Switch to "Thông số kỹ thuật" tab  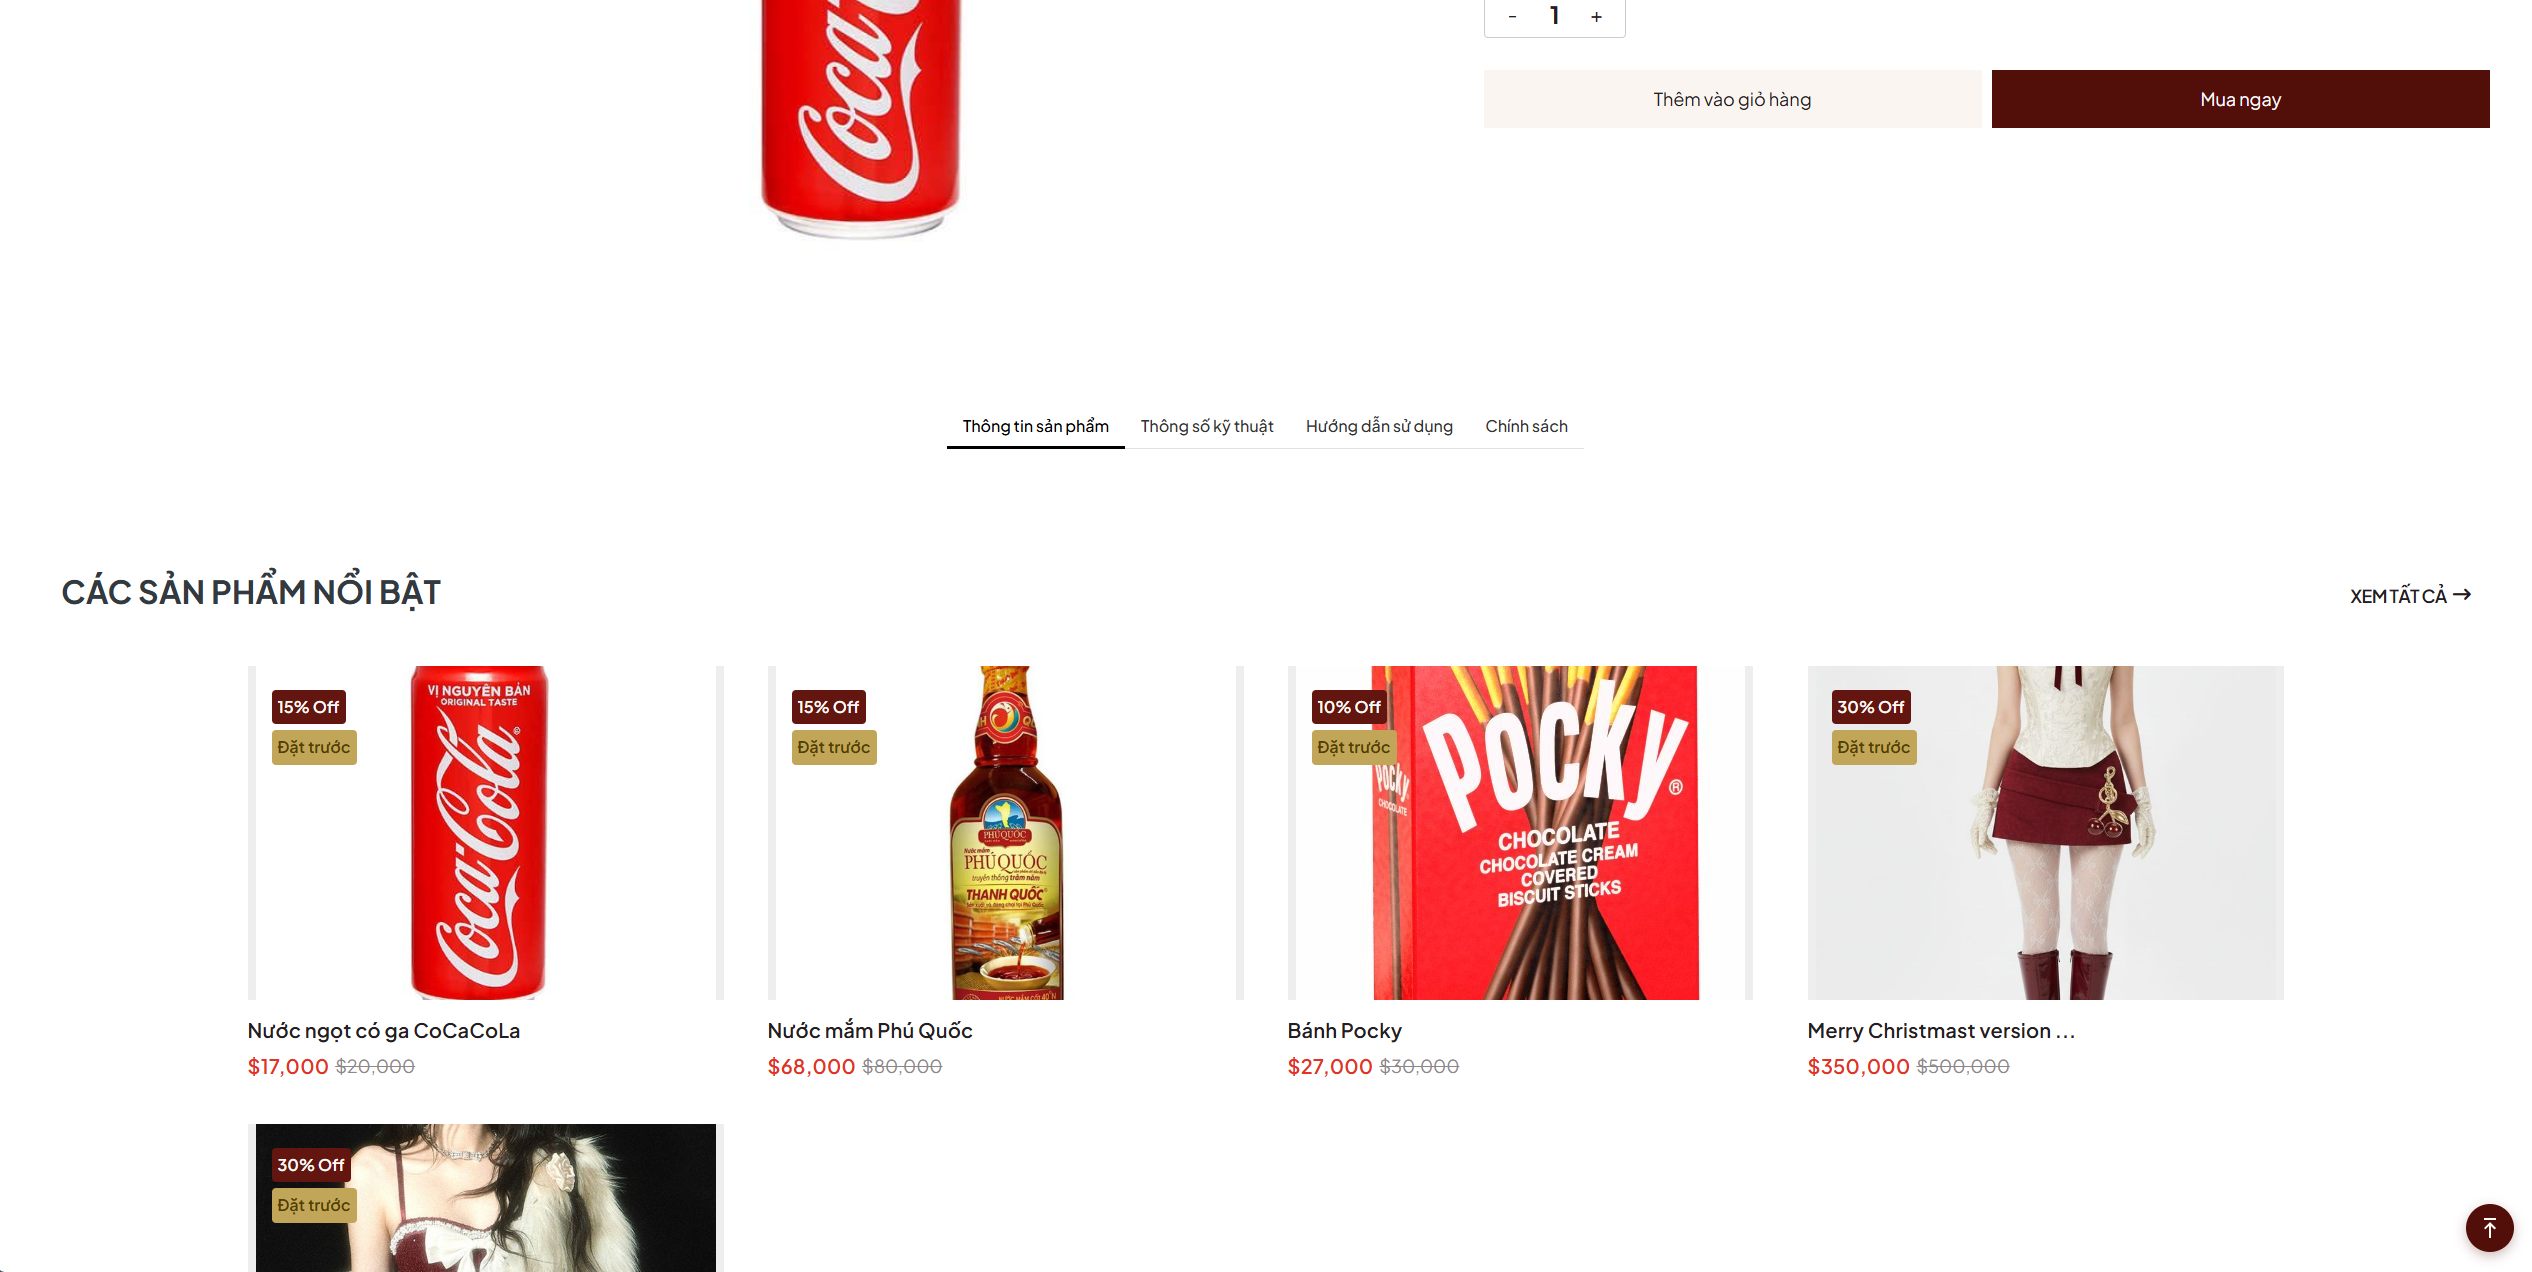[x=1206, y=426]
